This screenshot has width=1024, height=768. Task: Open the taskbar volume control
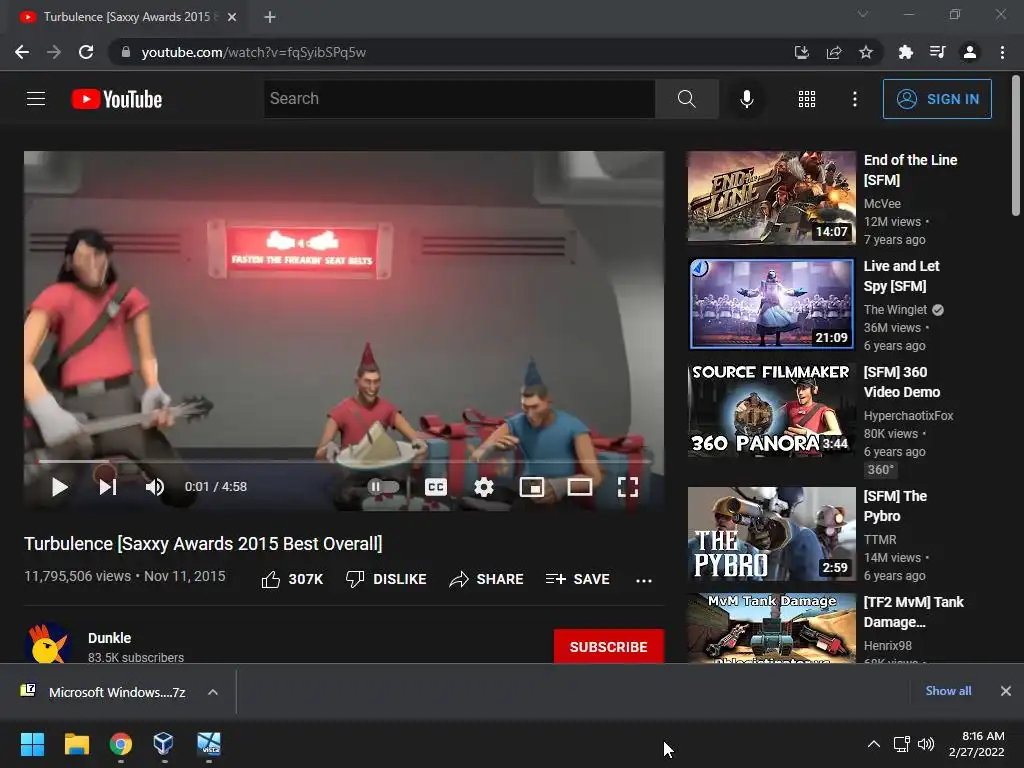pos(926,744)
